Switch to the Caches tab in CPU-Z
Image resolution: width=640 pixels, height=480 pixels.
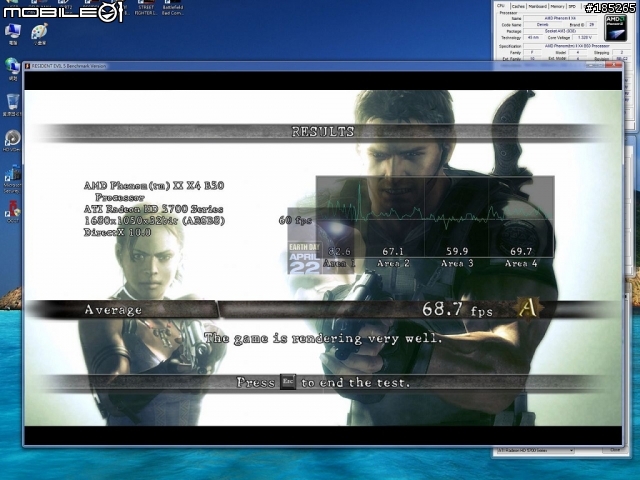tap(518, 7)
